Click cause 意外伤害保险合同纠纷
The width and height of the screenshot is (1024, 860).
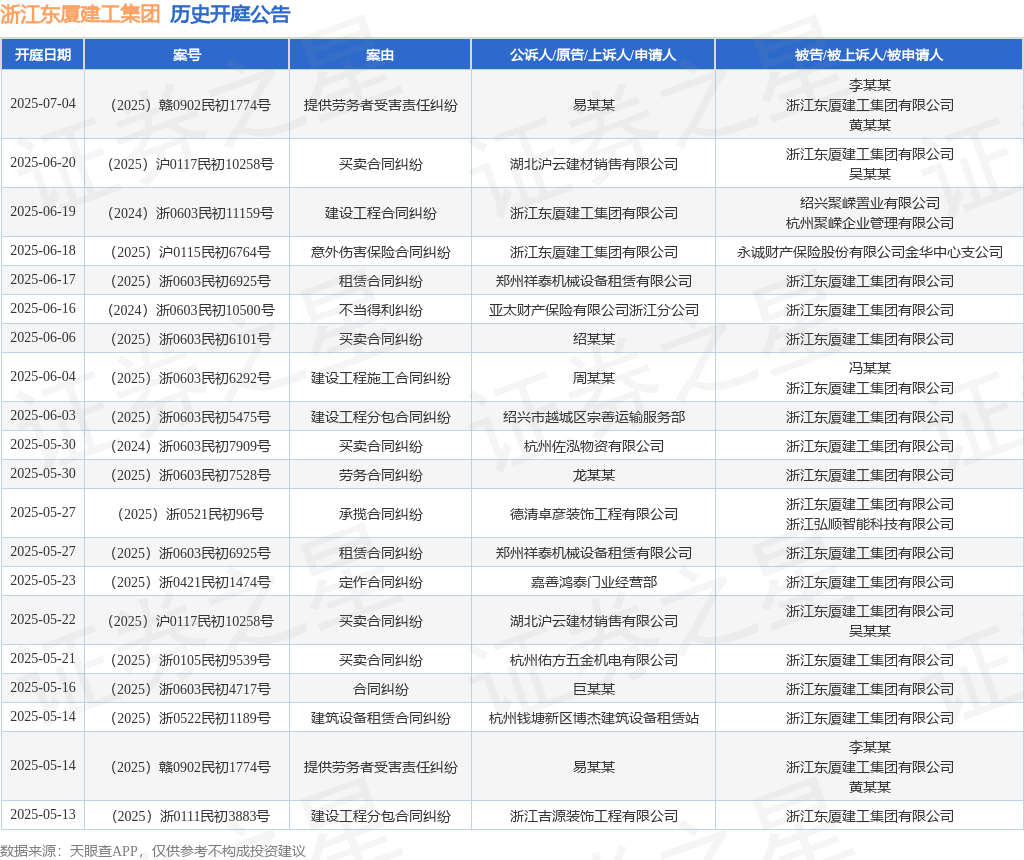380,252
